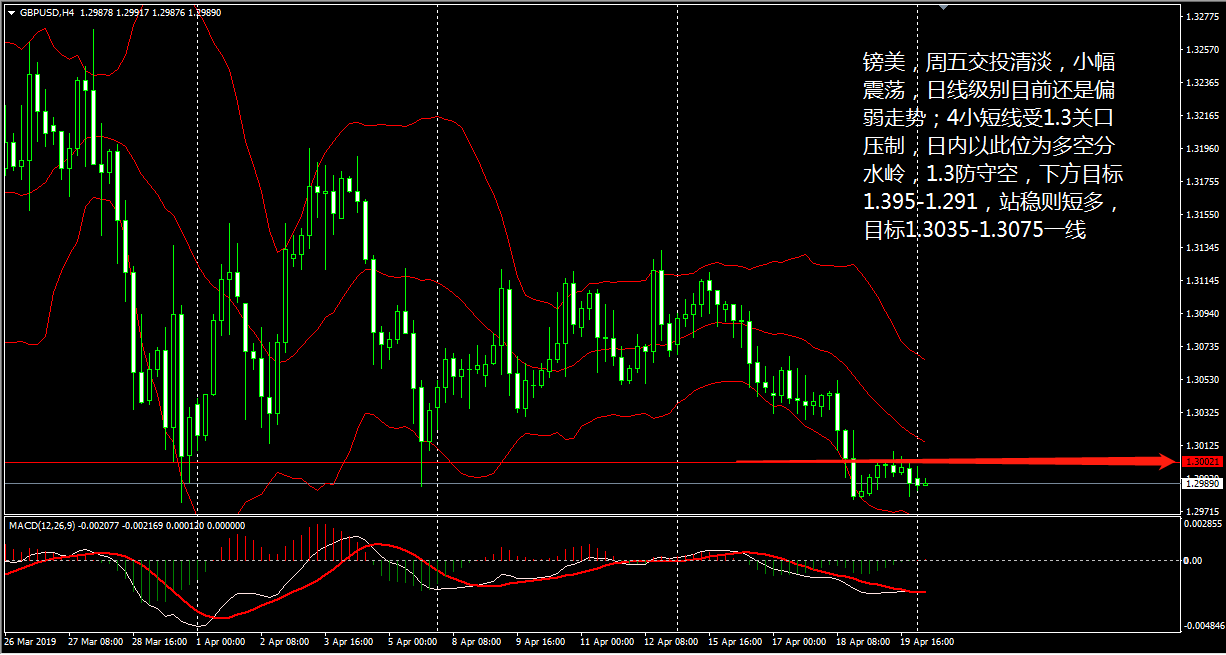This screenshot has height=655, width=1226.
Task: Click the 1 Apr 00:00 time label
Action: click(x=222, y=643)
